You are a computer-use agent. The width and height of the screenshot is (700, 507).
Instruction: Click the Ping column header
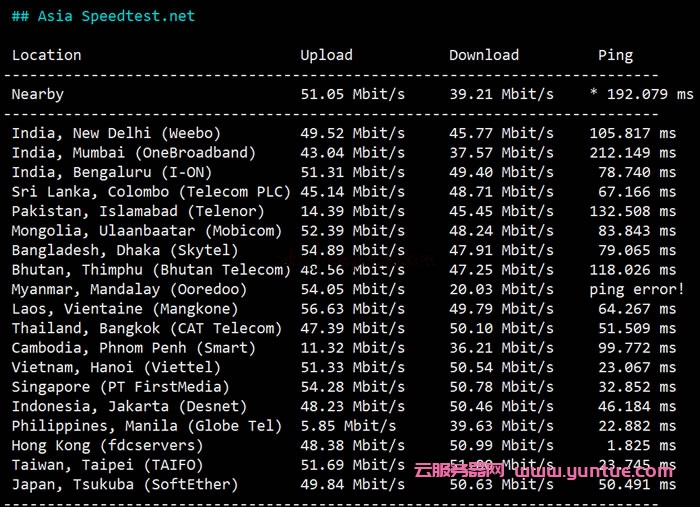pyautogui.click(x=615, y=55)
